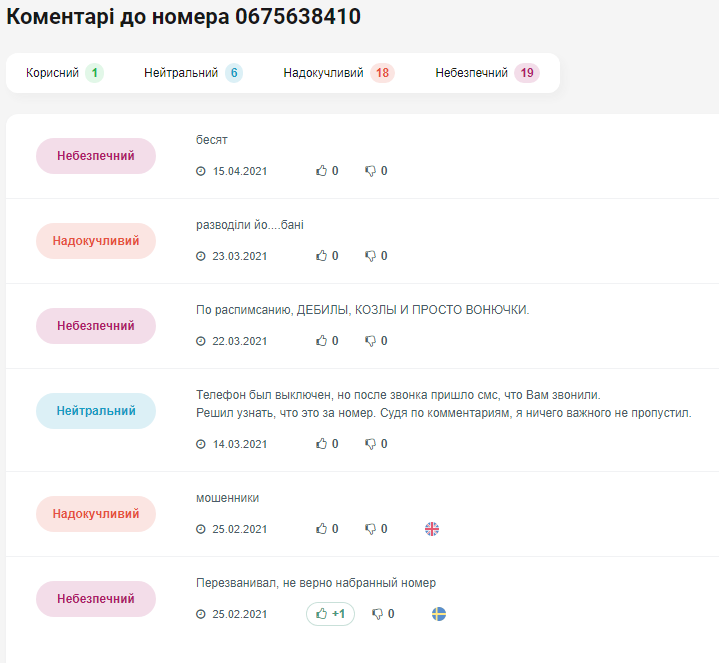Click the Swedish flag icon
This screenshot has height=663, width=719.
[x=439, y=614]
